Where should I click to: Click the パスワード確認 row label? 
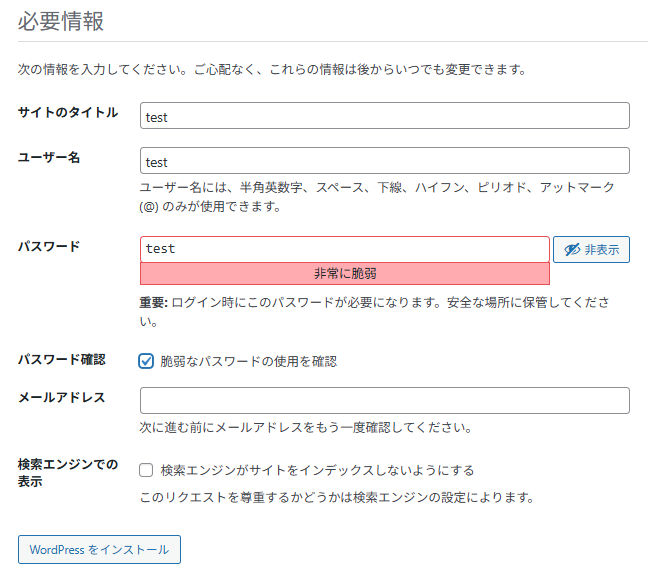point(61,359)
